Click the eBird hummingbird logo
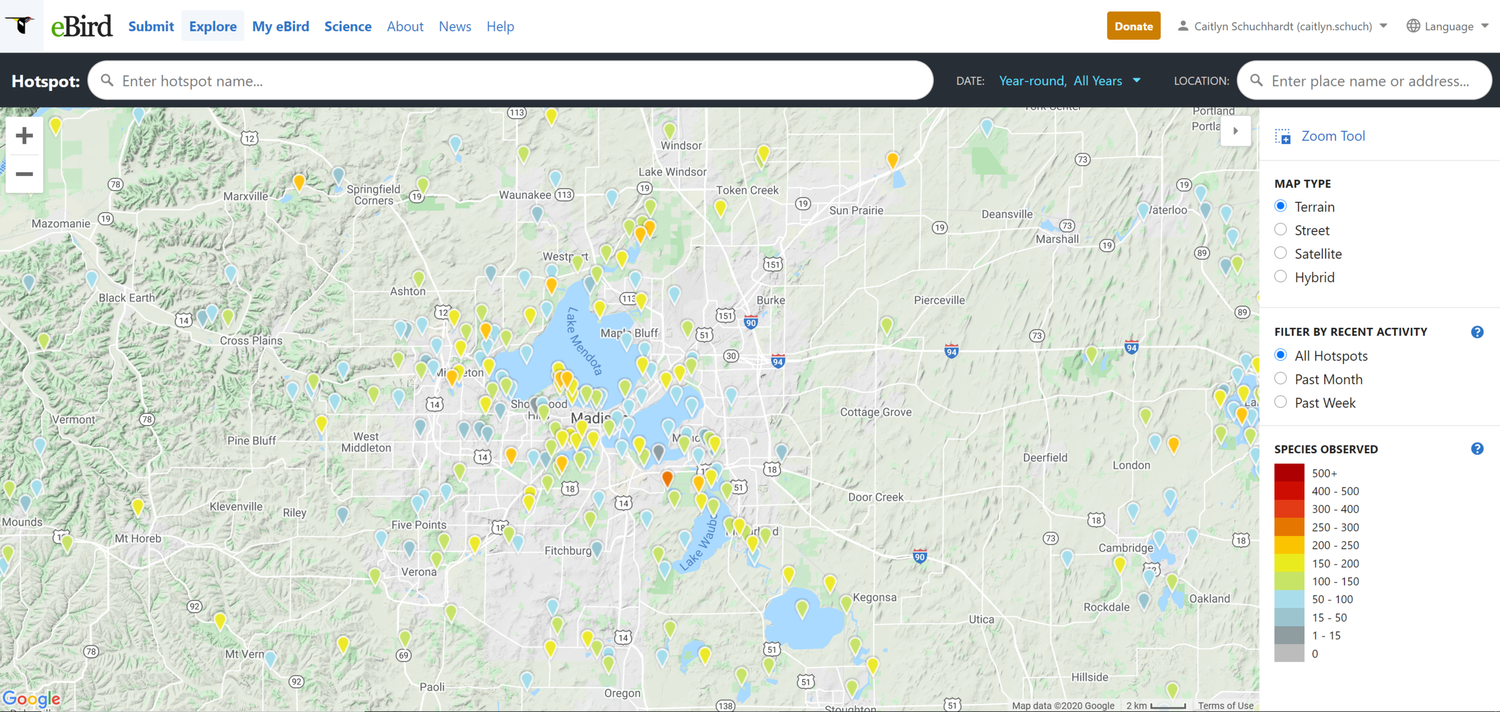 point(21,25)
